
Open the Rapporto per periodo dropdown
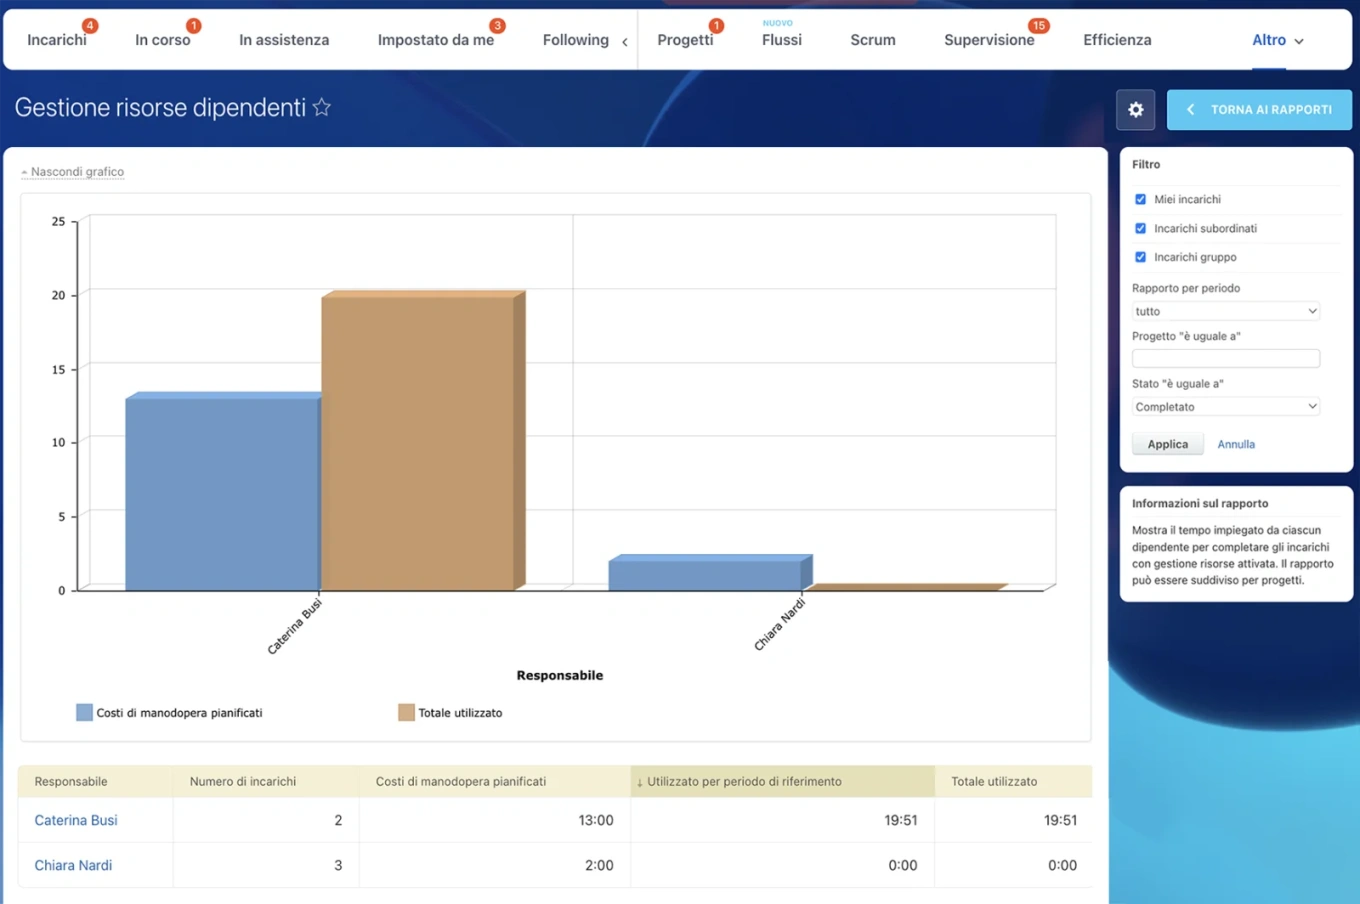point(1225,311)
